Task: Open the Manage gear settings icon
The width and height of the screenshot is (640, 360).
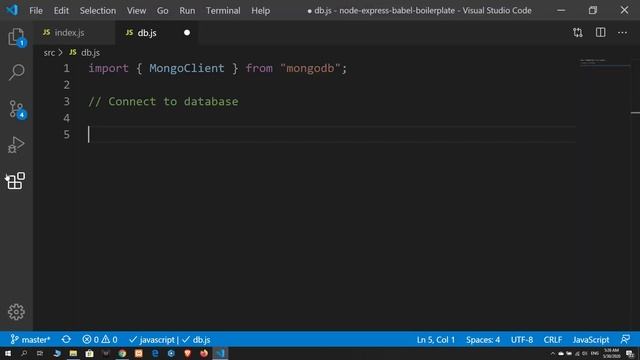Action: 16,312
